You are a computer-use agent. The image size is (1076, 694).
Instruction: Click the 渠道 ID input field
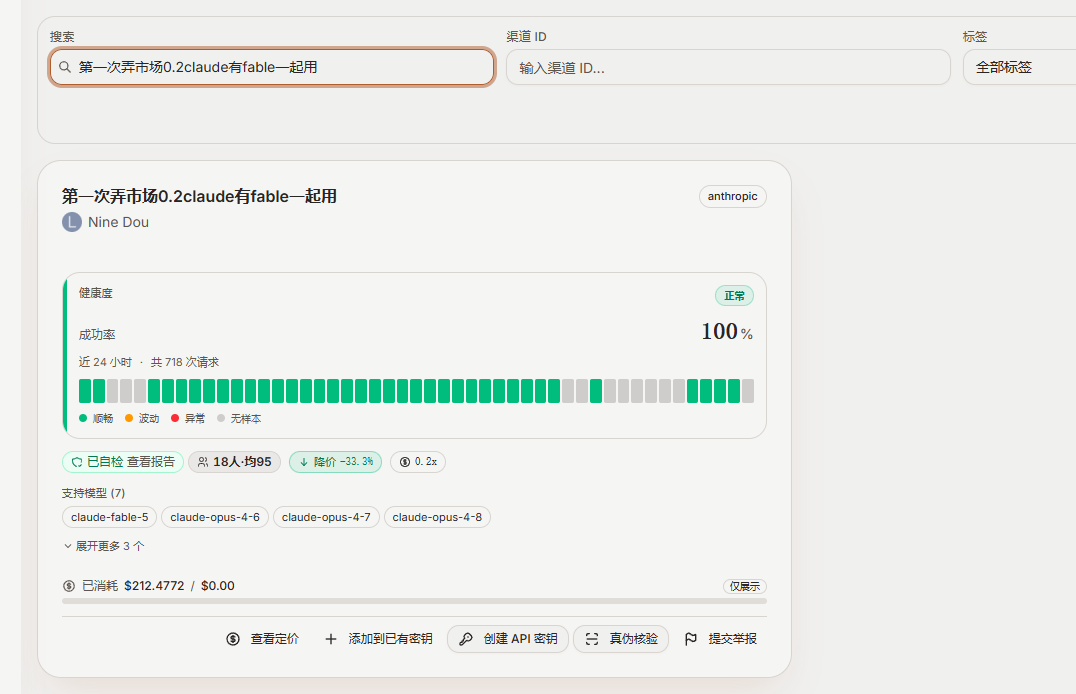[728, 67]
